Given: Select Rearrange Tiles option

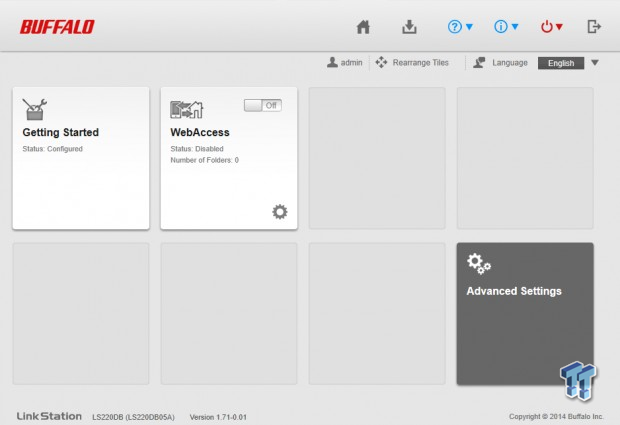Looking at the screenshot, I should pyautogui.click(x=420, y=63).
